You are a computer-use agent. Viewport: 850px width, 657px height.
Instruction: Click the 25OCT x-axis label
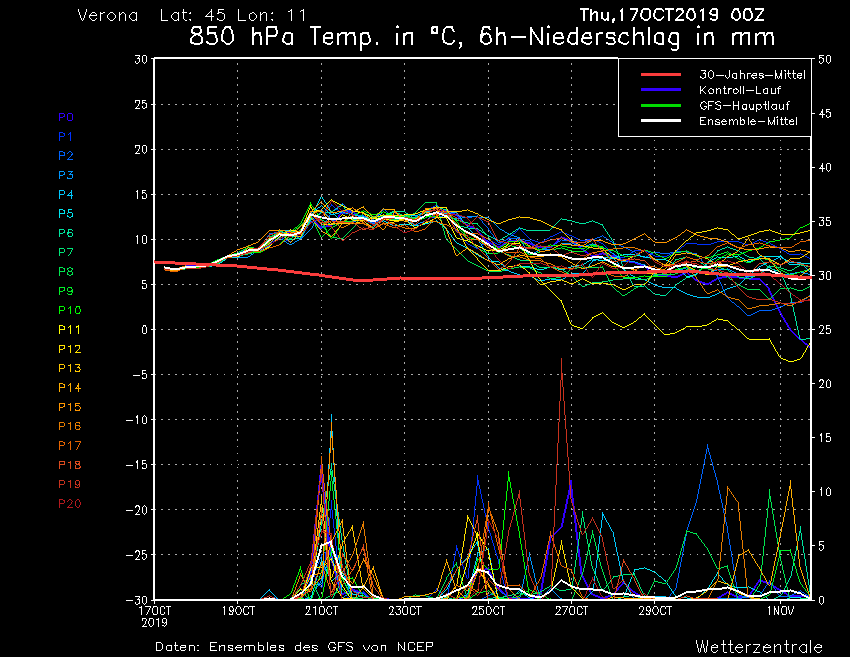click(x=488, y=611)
